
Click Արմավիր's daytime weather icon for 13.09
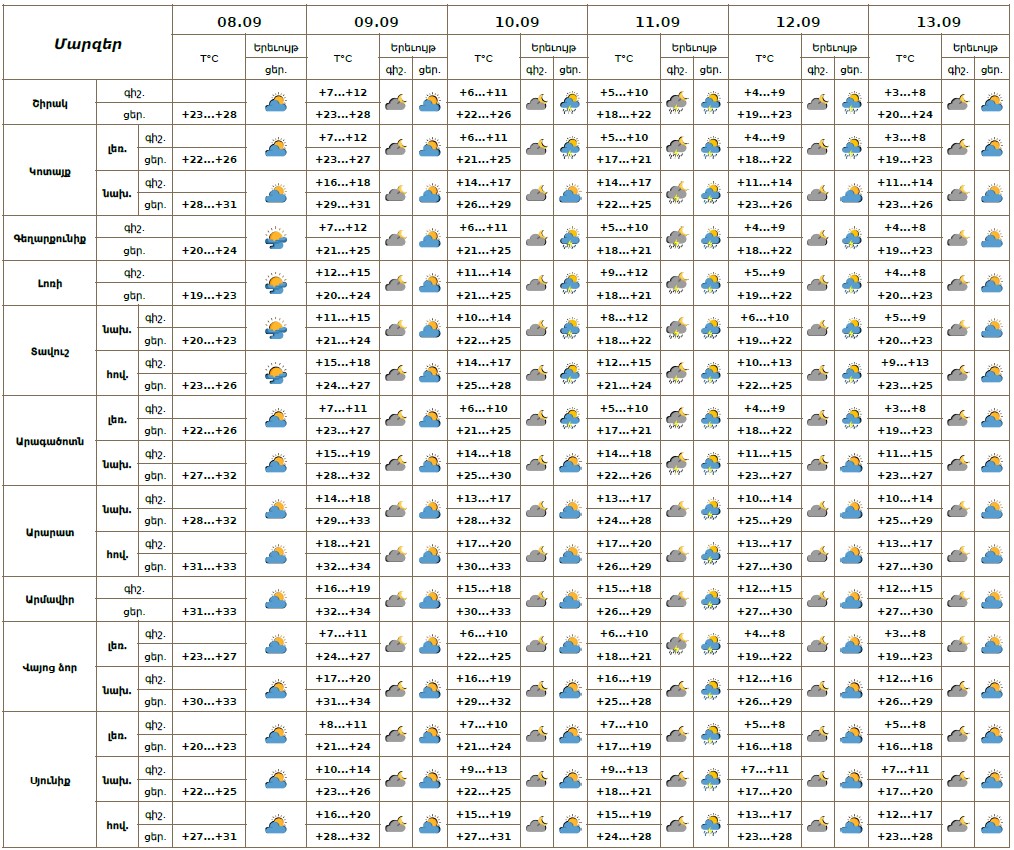point(992,599)
